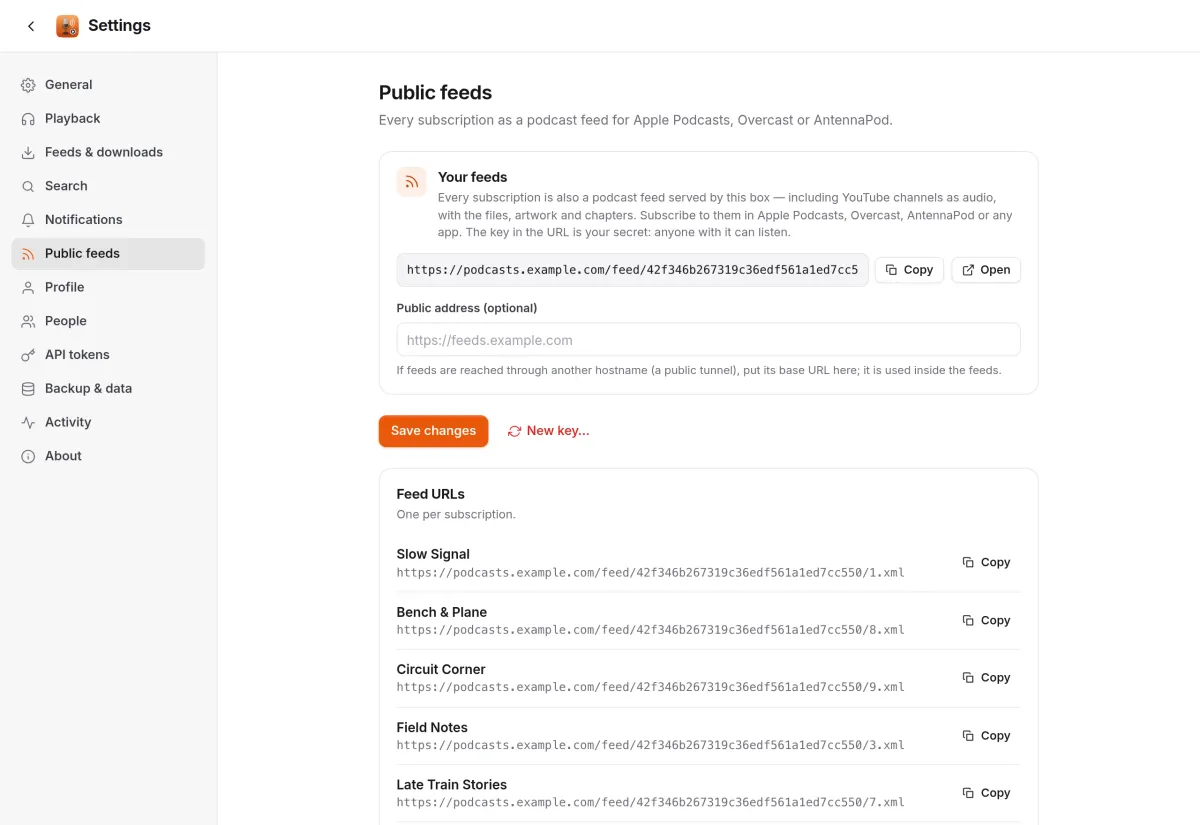
Task: Copy the main feed URL
Action: point(909,270)
